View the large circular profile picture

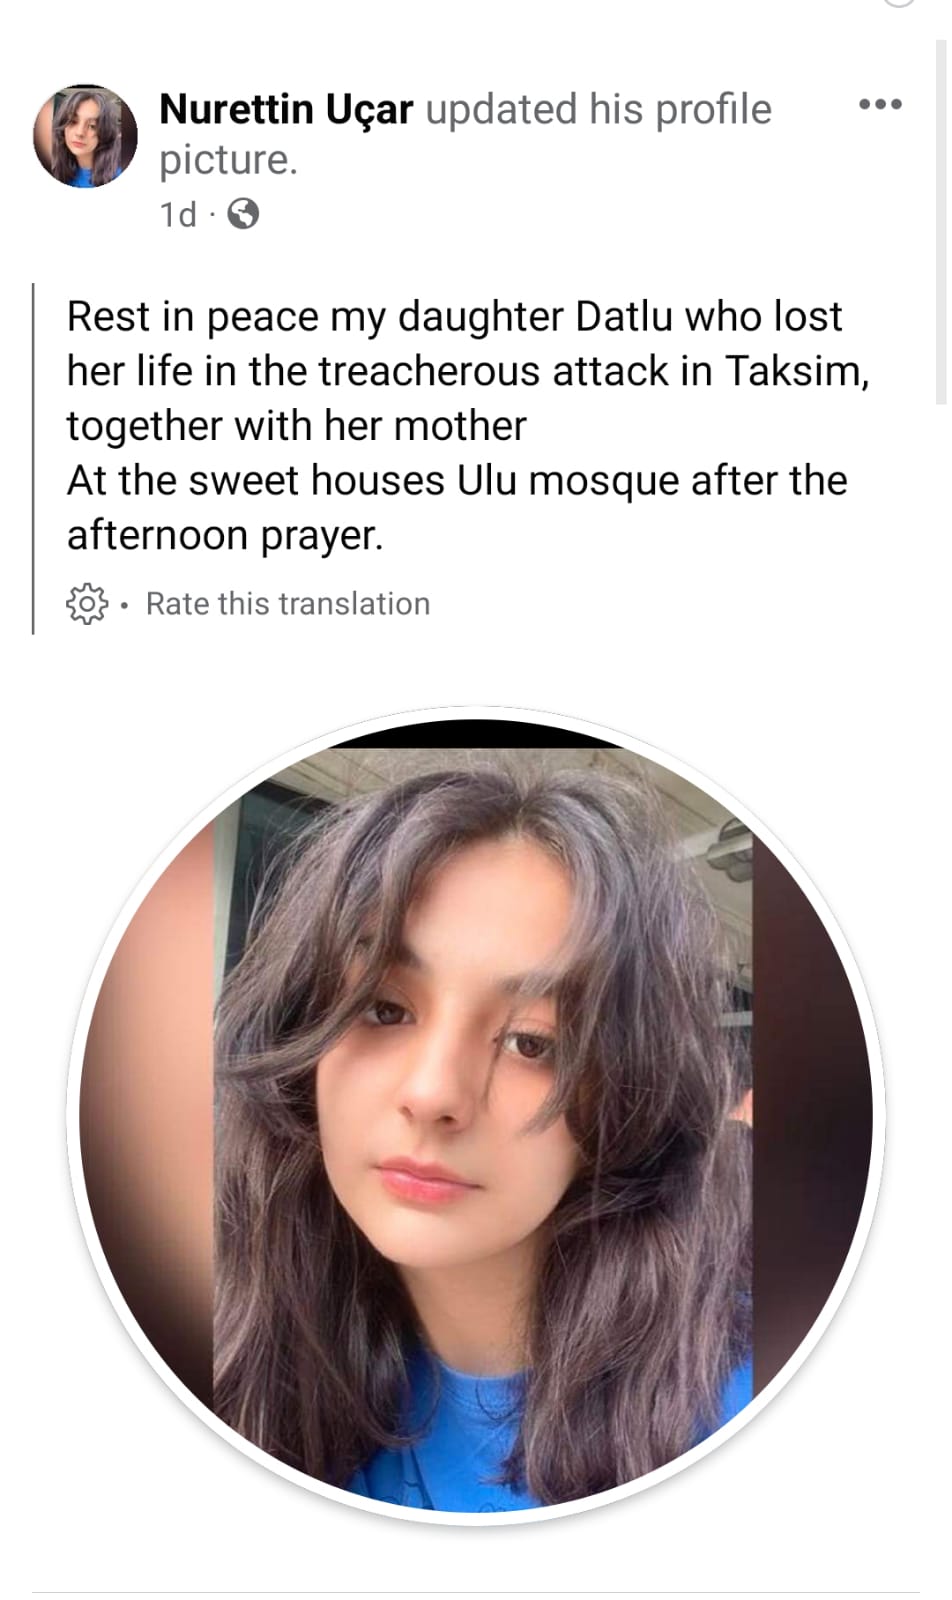point(476,1115)
